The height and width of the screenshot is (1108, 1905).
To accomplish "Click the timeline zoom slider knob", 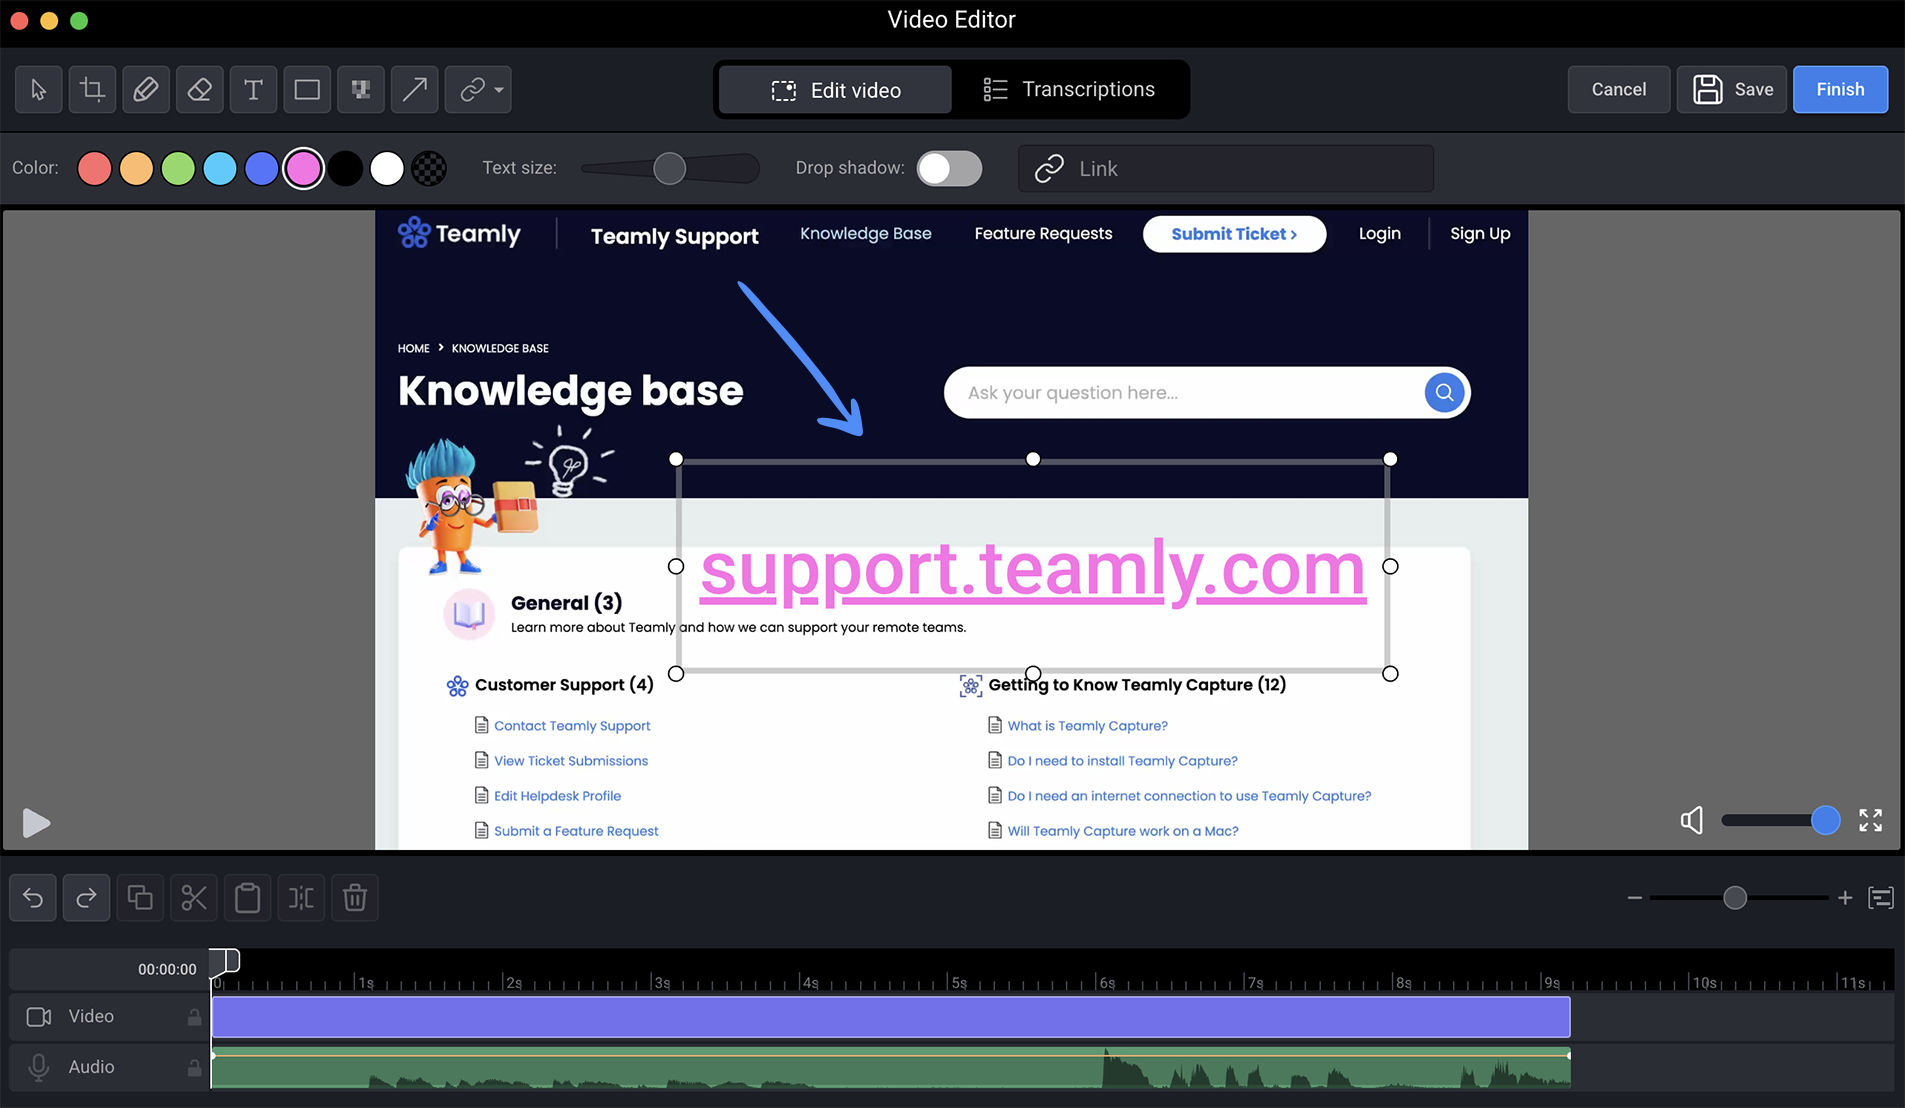I will 1735,898.
